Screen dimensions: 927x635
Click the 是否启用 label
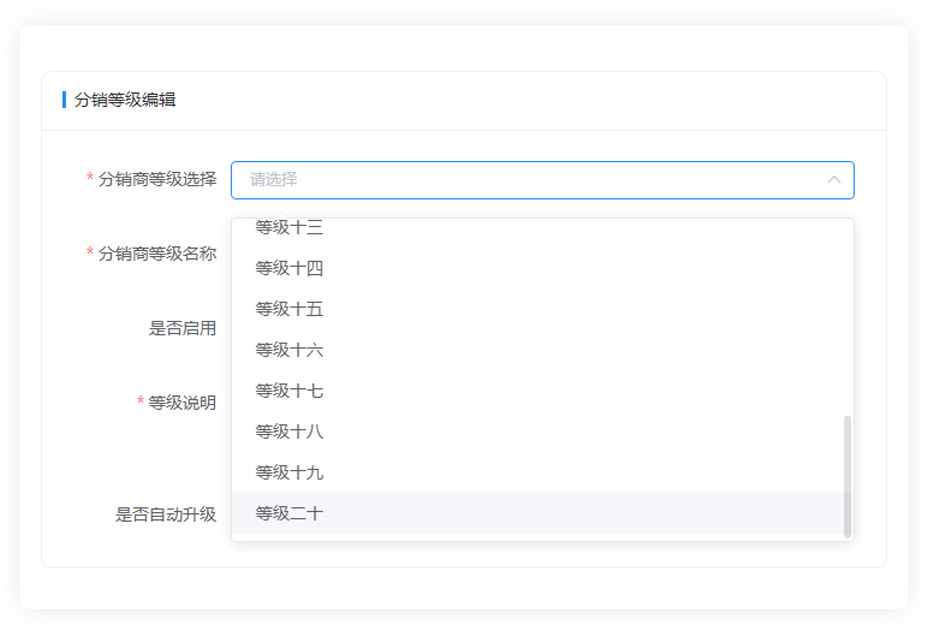182,328
